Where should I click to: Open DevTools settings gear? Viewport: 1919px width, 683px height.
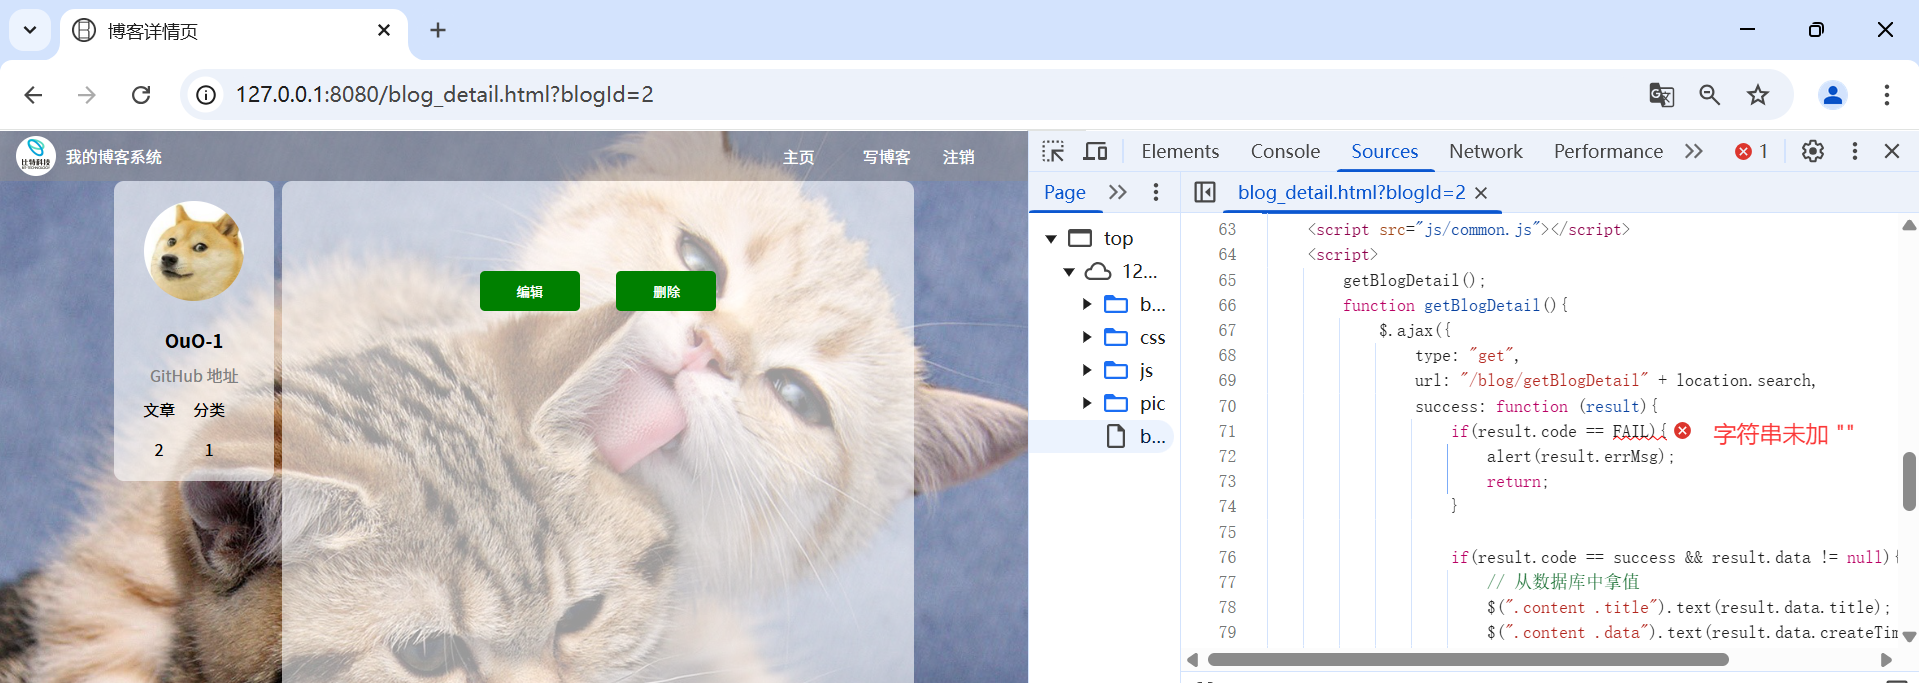point(1812,151)
